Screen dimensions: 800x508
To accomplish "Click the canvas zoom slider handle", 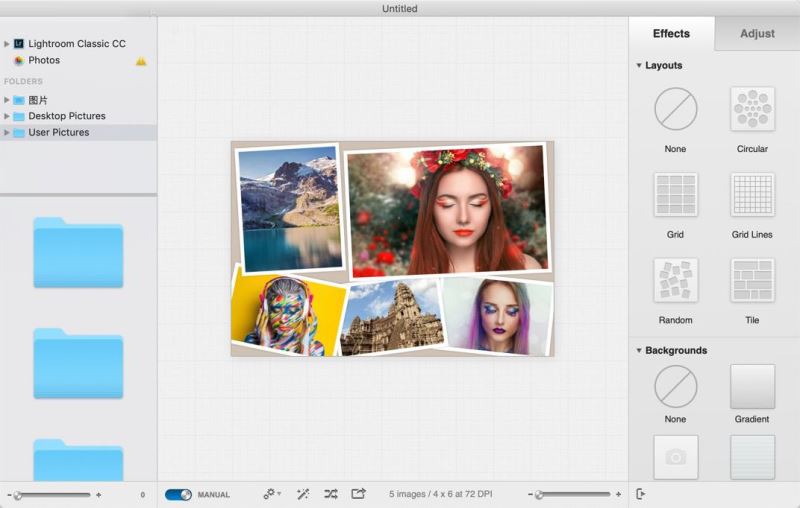I will click(539, 494).
